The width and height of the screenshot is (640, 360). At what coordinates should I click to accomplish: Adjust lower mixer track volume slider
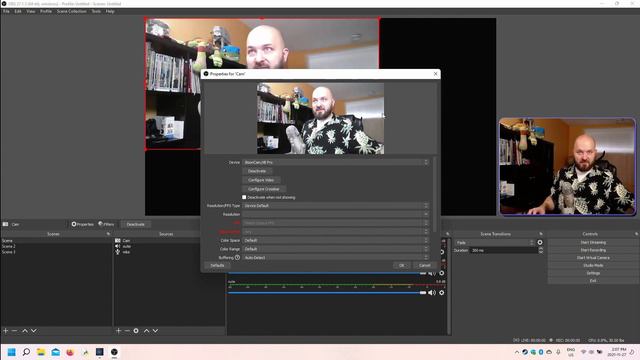[327, 293]
